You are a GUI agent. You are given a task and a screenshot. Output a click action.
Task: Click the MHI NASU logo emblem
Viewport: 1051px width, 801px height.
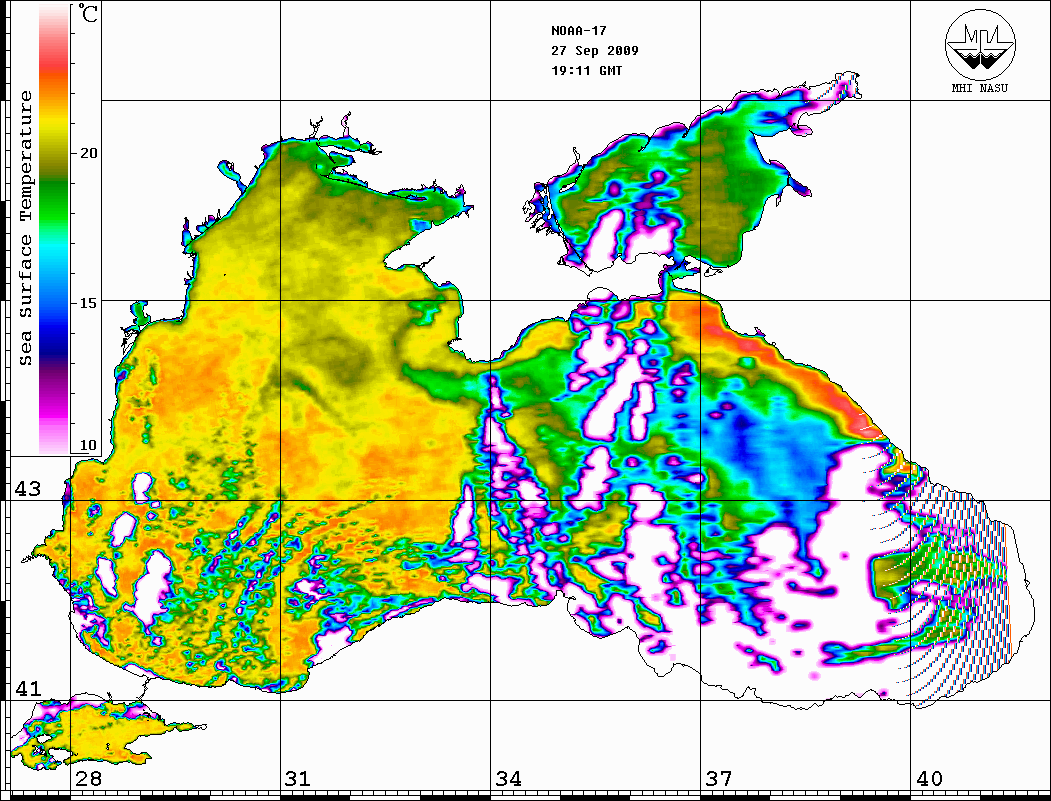[x=980, y=44]
